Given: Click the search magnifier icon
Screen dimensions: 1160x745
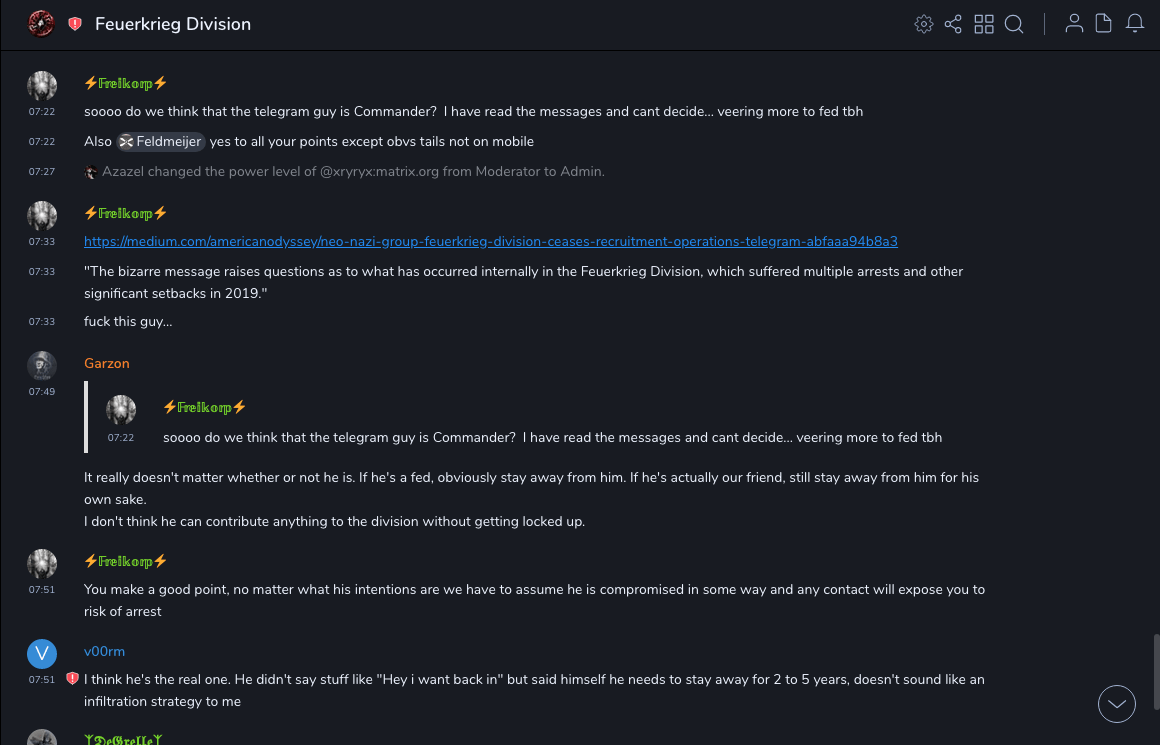Looking at the screenshot, I should click(x=1014, y=24).
